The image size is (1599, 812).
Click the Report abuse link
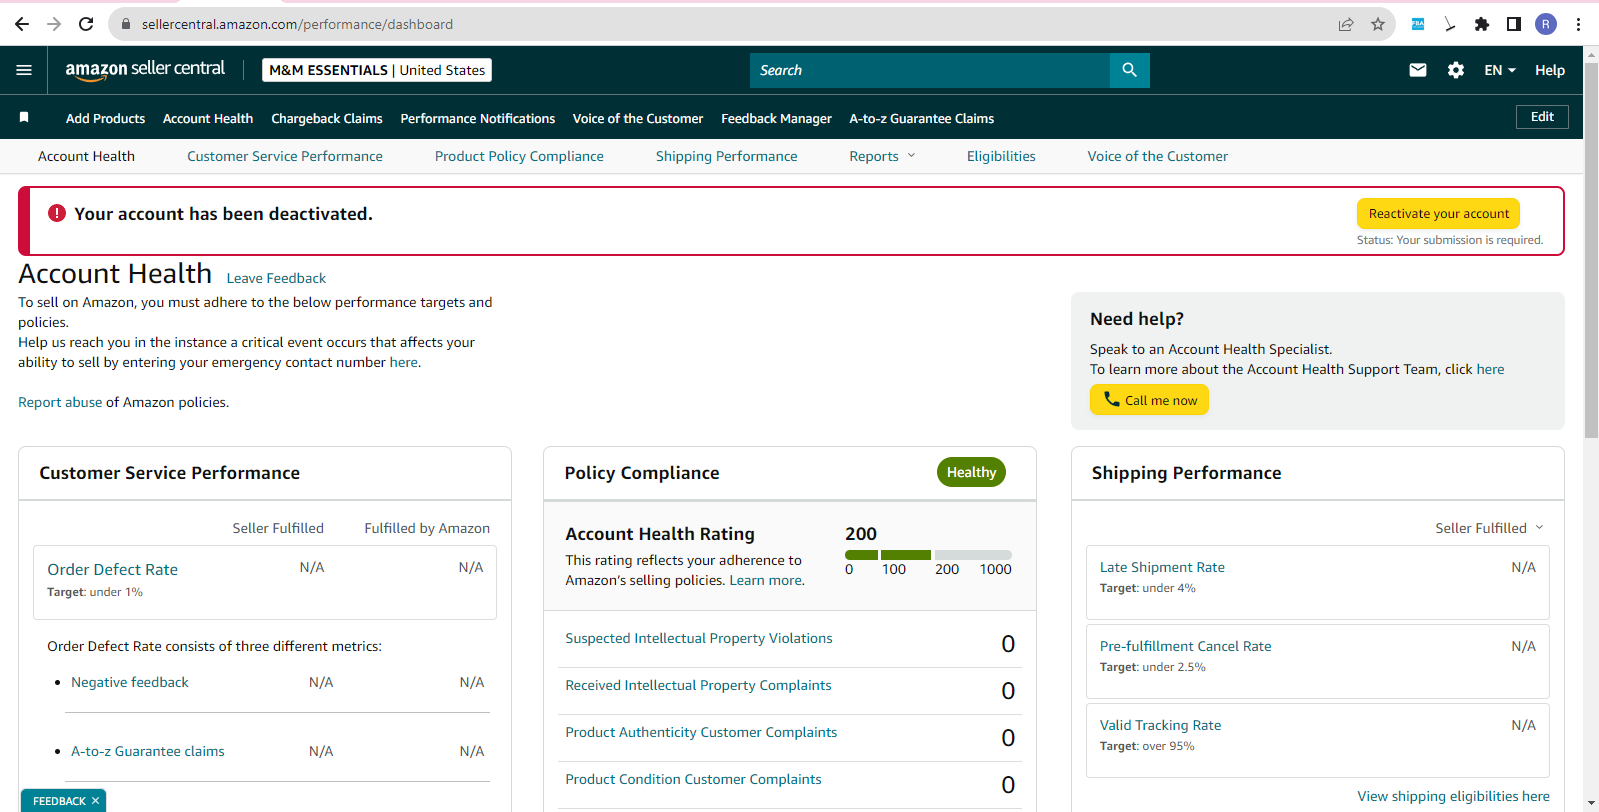(x=60, y=402)
